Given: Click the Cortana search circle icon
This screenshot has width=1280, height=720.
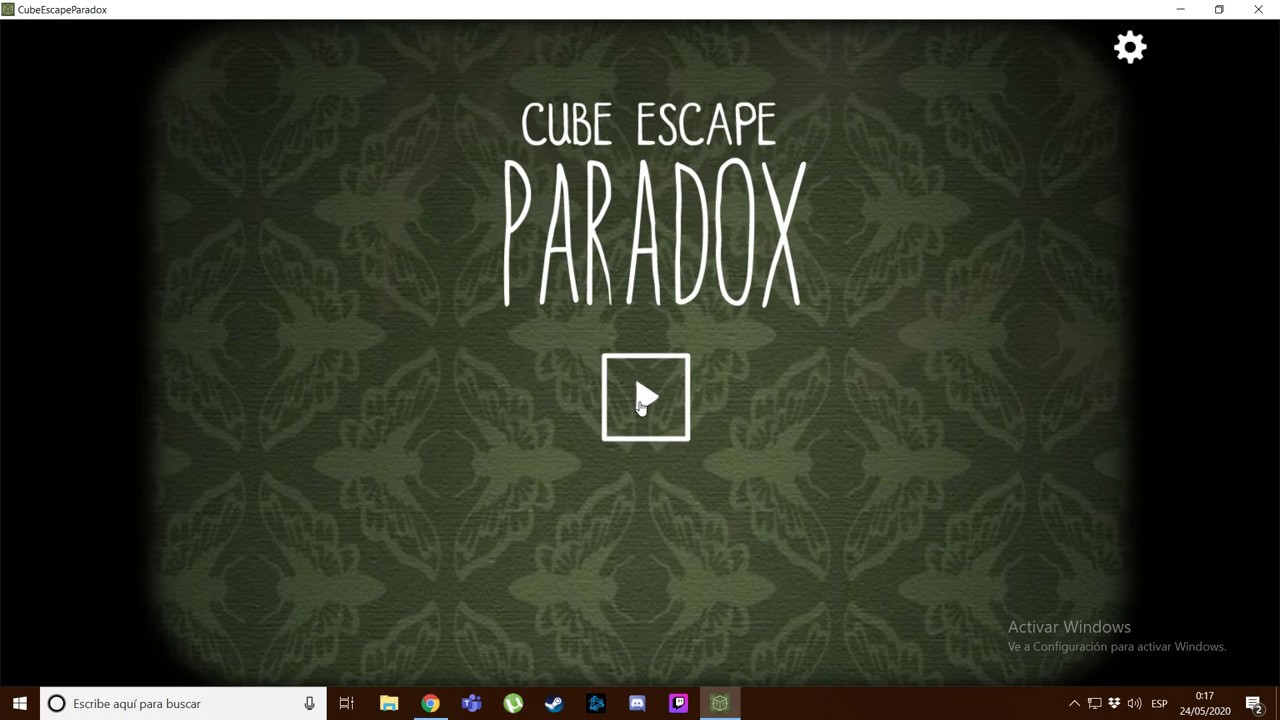Looking at the screenshot, I should (x=56, y=704).
